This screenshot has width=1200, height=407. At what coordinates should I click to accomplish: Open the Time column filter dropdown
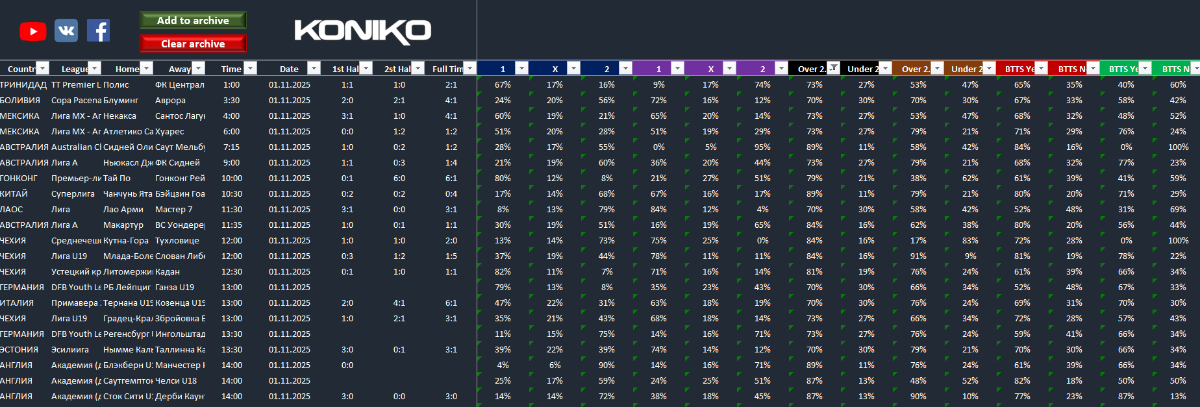coord(251,69)
